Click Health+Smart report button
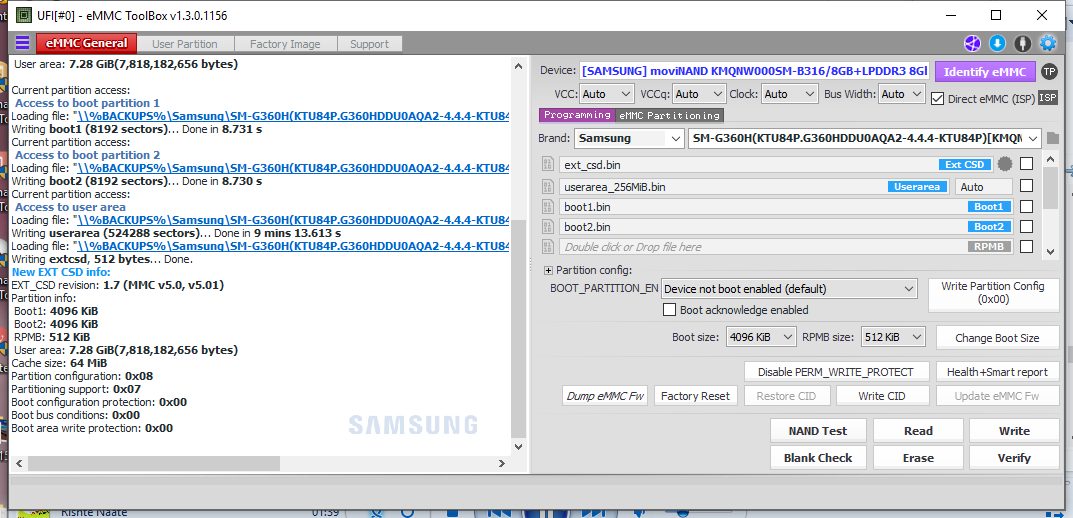 click(x=997, y=372)
